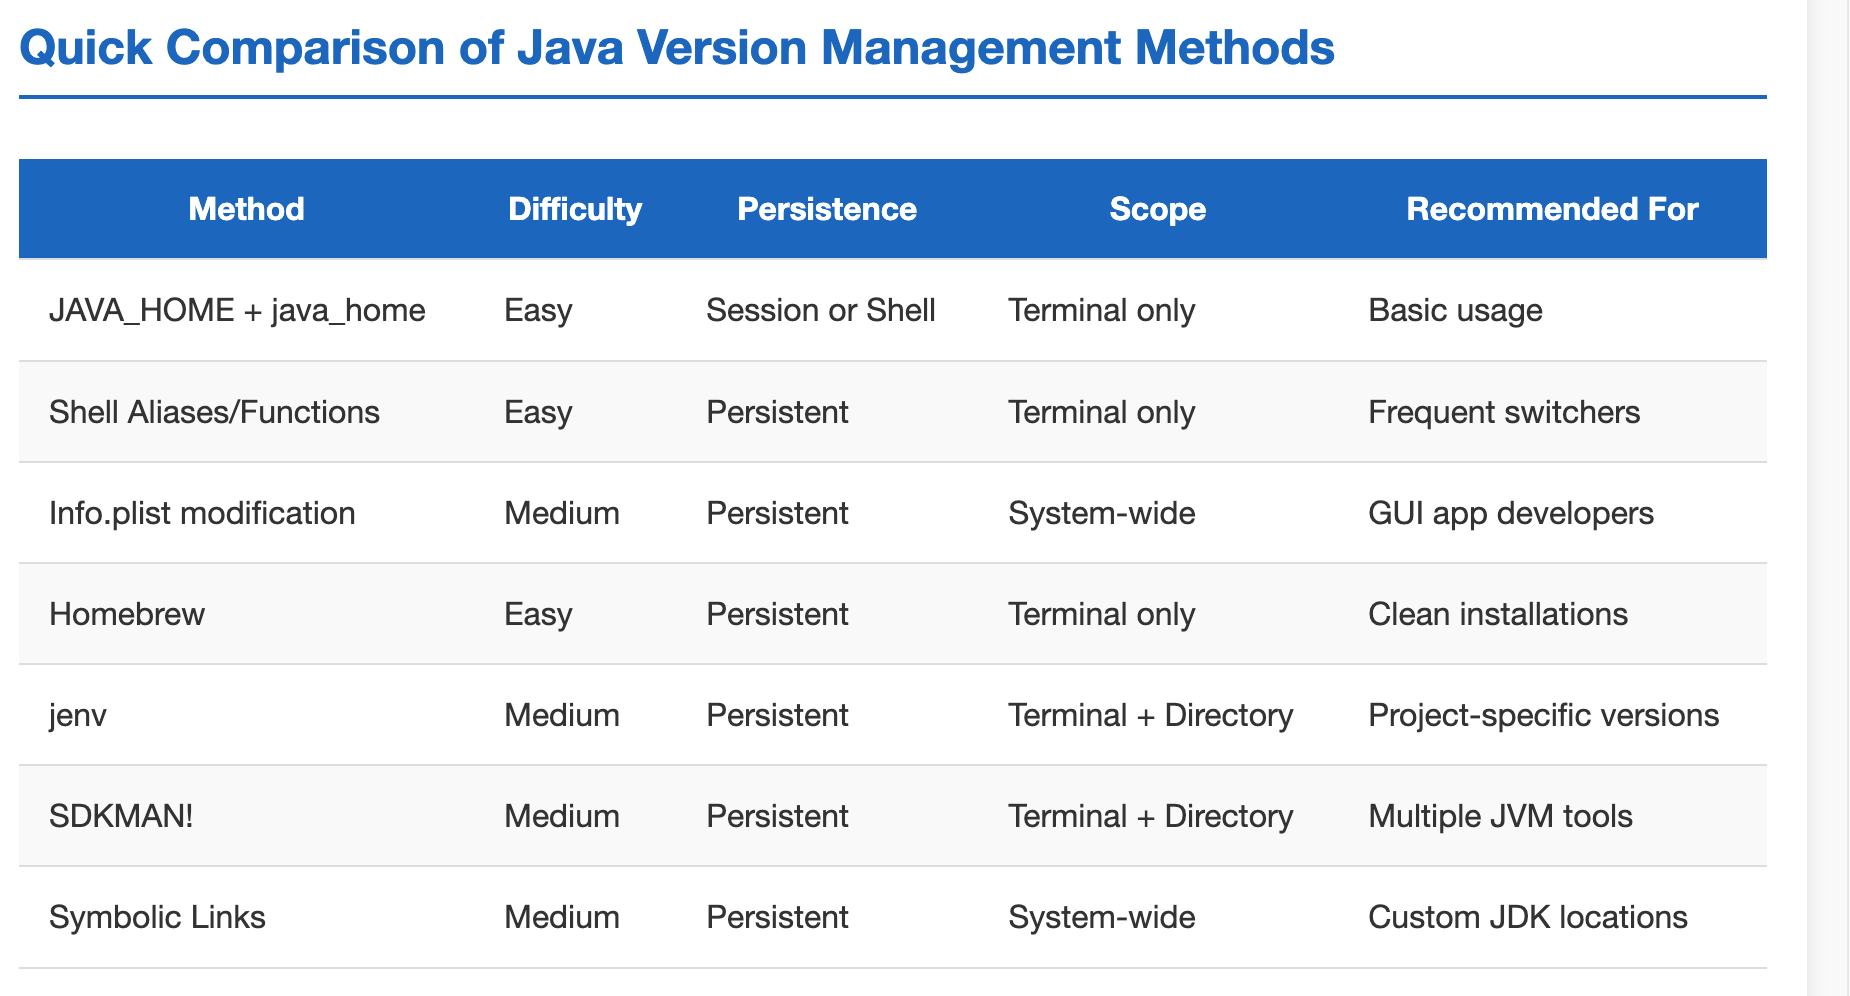Click "Frequent switchers" in the aliases row

point(1503,412)
